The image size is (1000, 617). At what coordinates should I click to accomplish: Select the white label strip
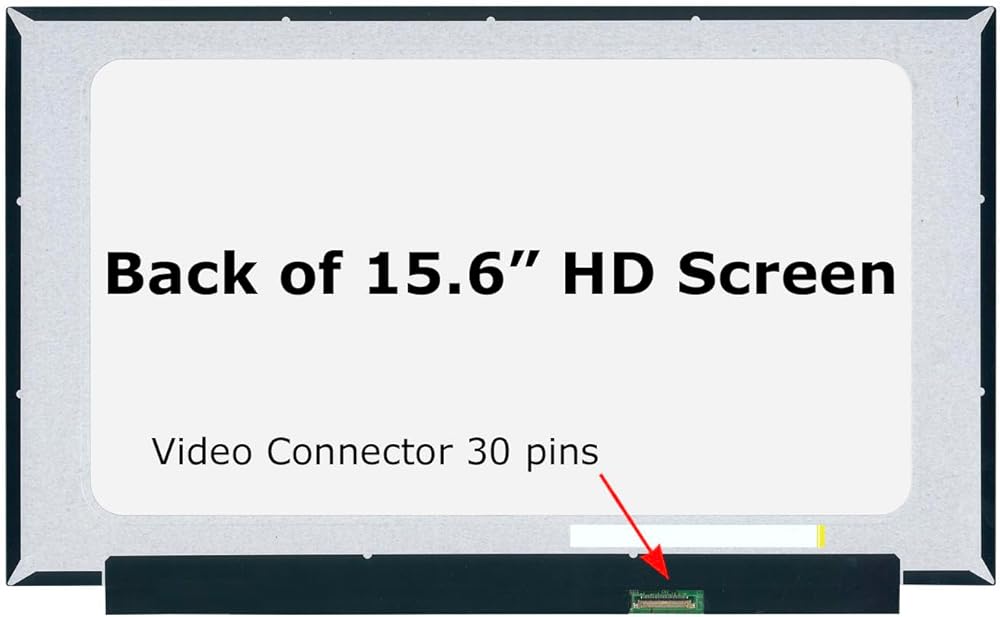694,536
